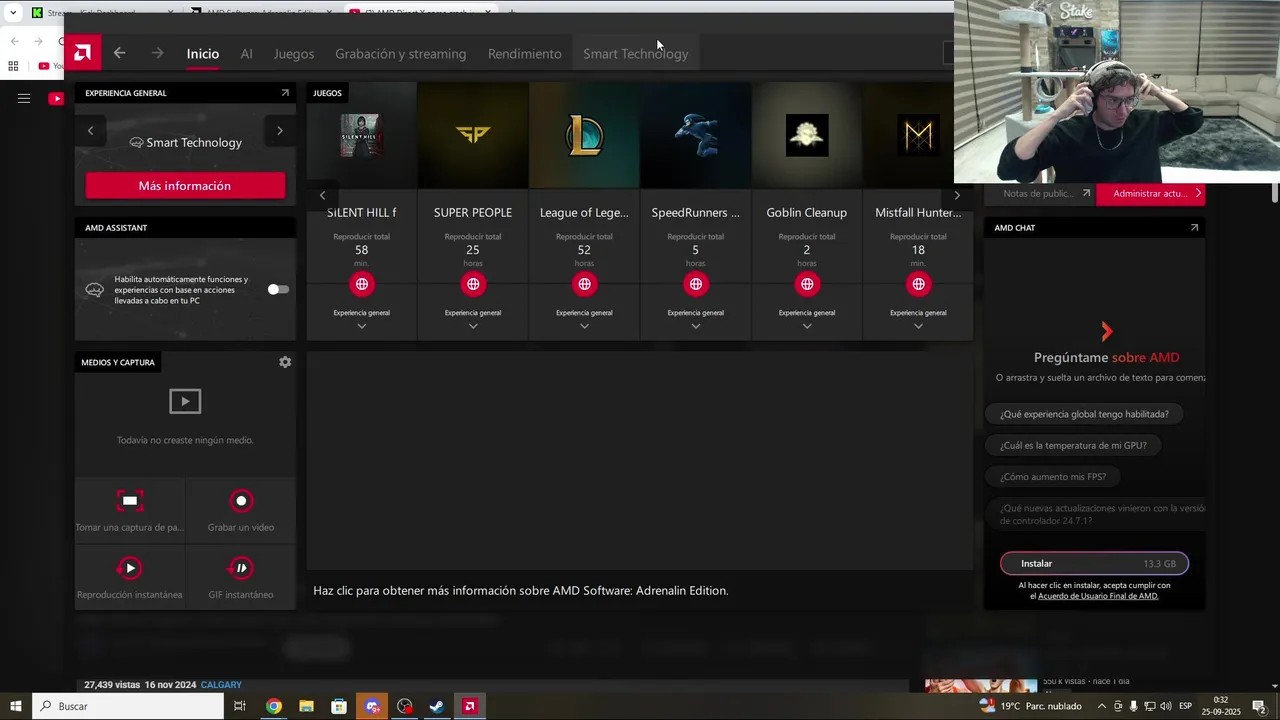Click SILENT HILL f globe profile icon
The width and height of the screenshot is (1280, 720).
pyautogui.click(x=362, y=284)
